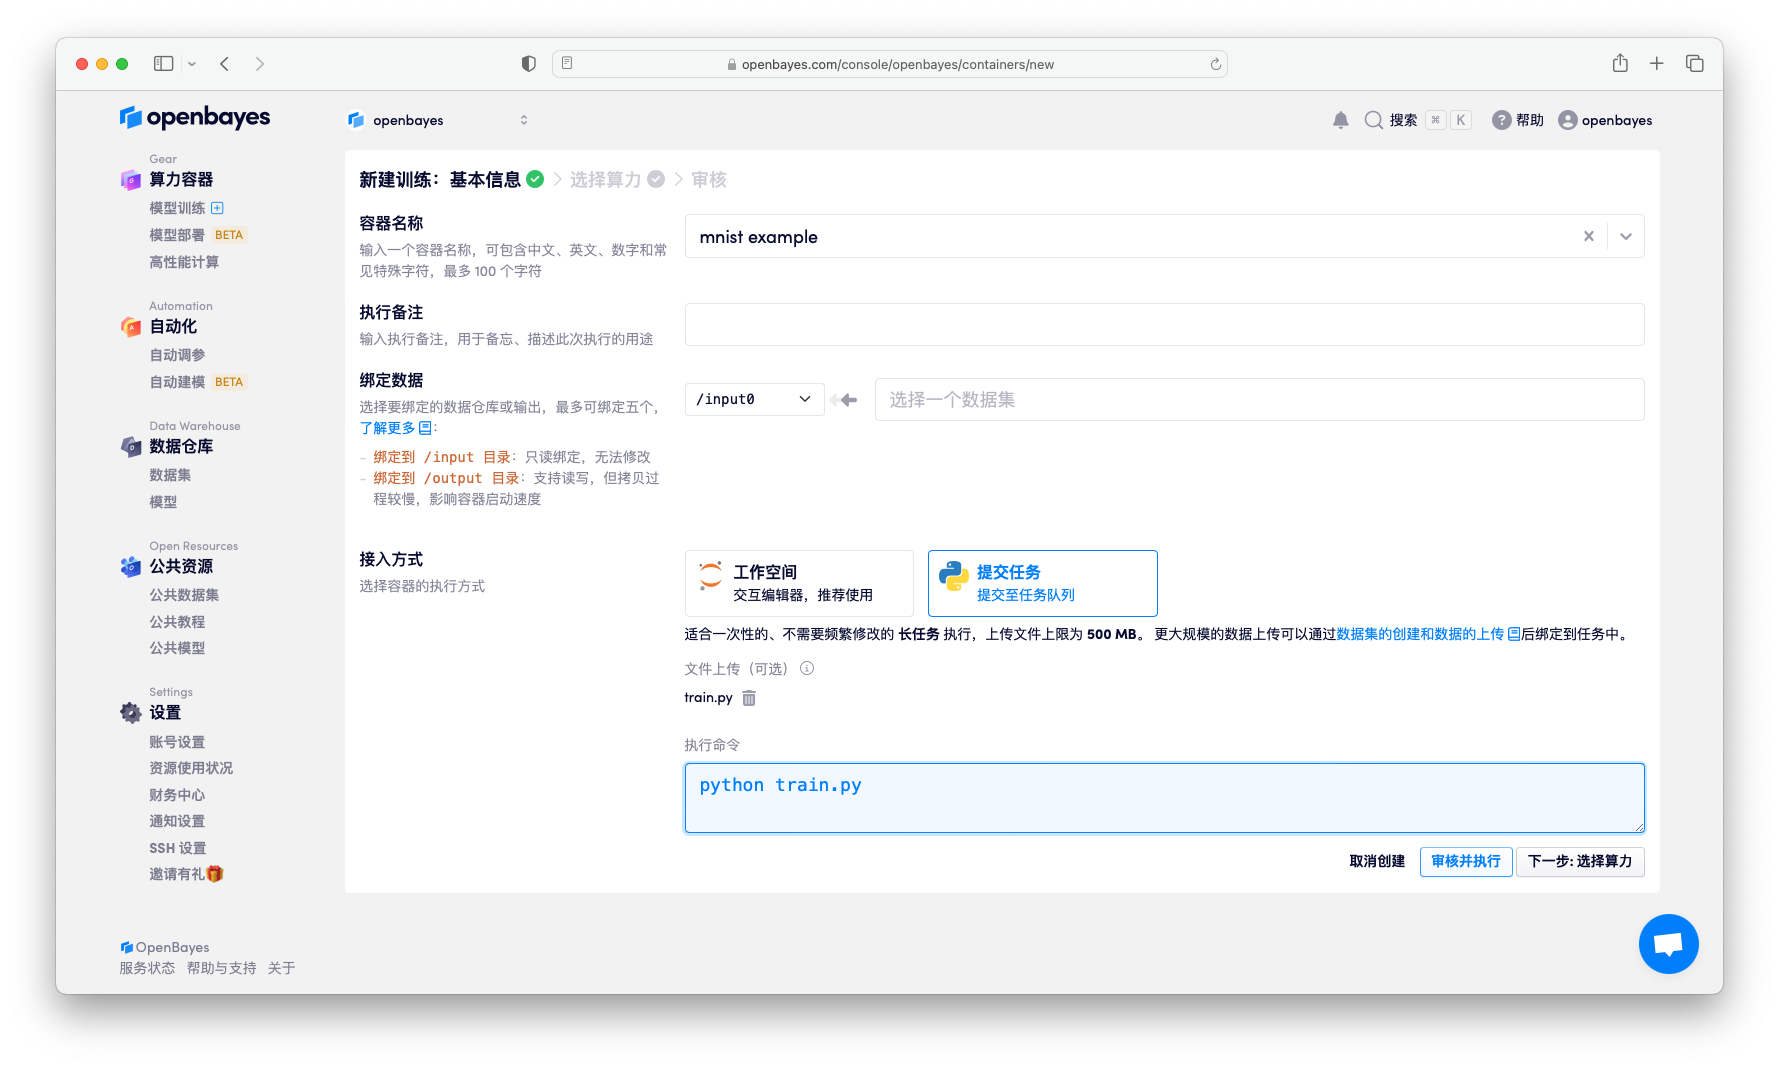Expand the container name dropdown
Viewport: 1779px width, 1068px height.
[x=1625, y=237]
